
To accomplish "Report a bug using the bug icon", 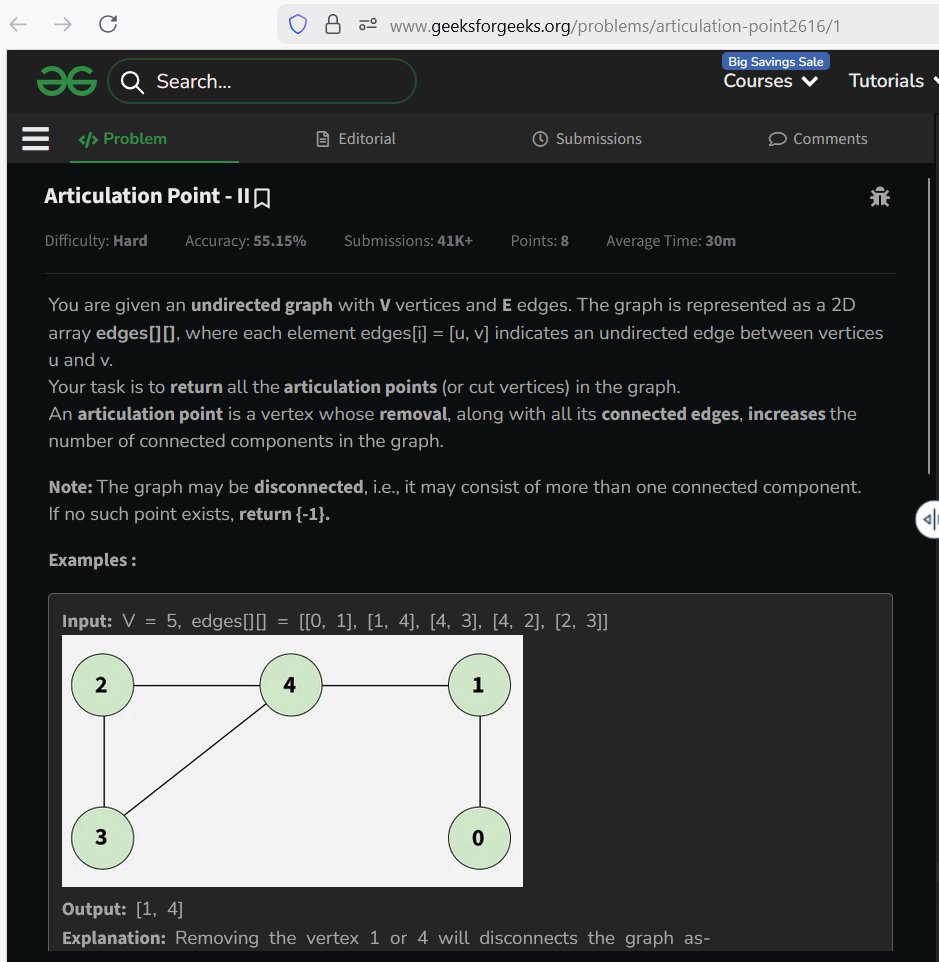I will pyautogui.click(x=880, y=196).
